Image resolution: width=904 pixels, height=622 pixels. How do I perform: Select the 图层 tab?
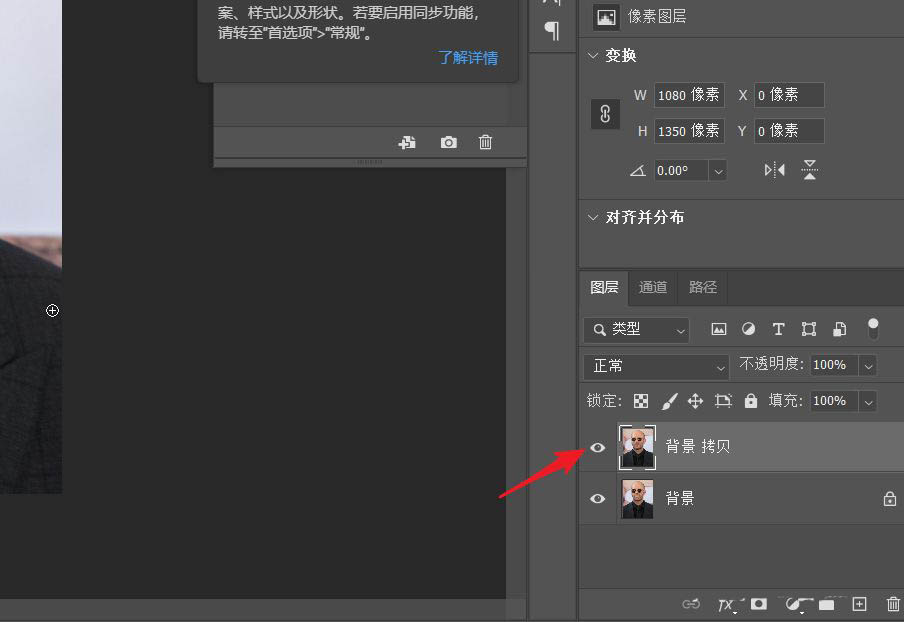point(604,287)
